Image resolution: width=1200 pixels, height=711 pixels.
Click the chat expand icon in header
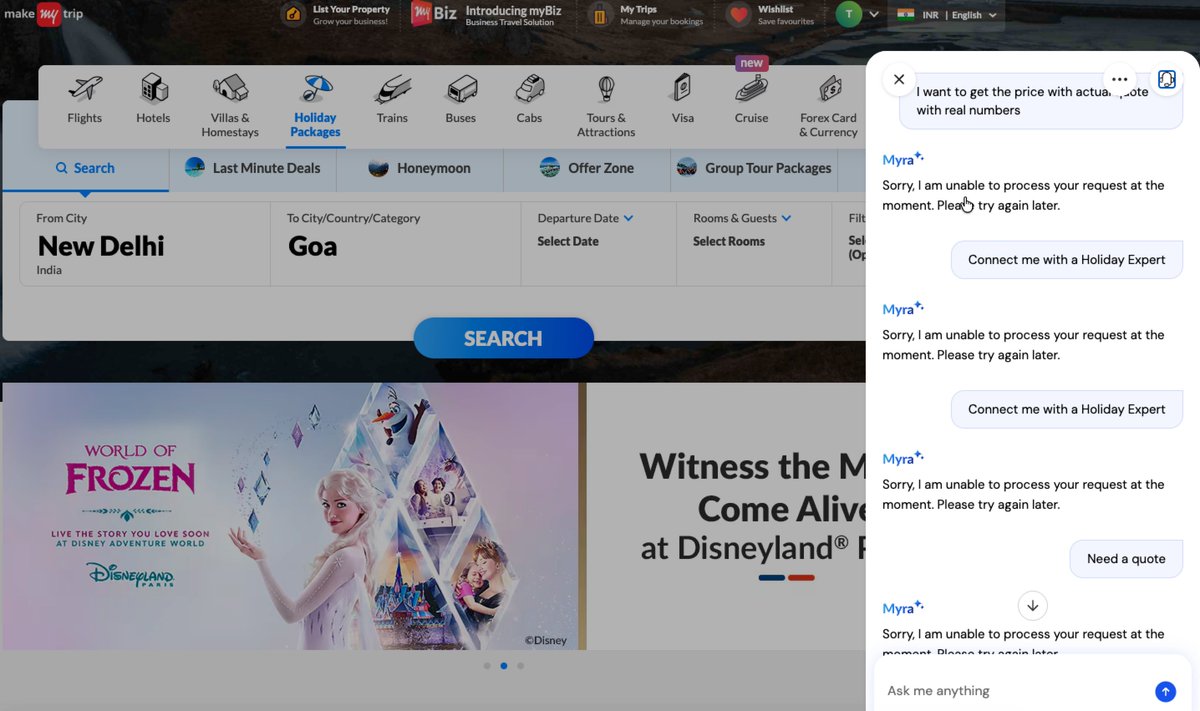click(1166, 79)
